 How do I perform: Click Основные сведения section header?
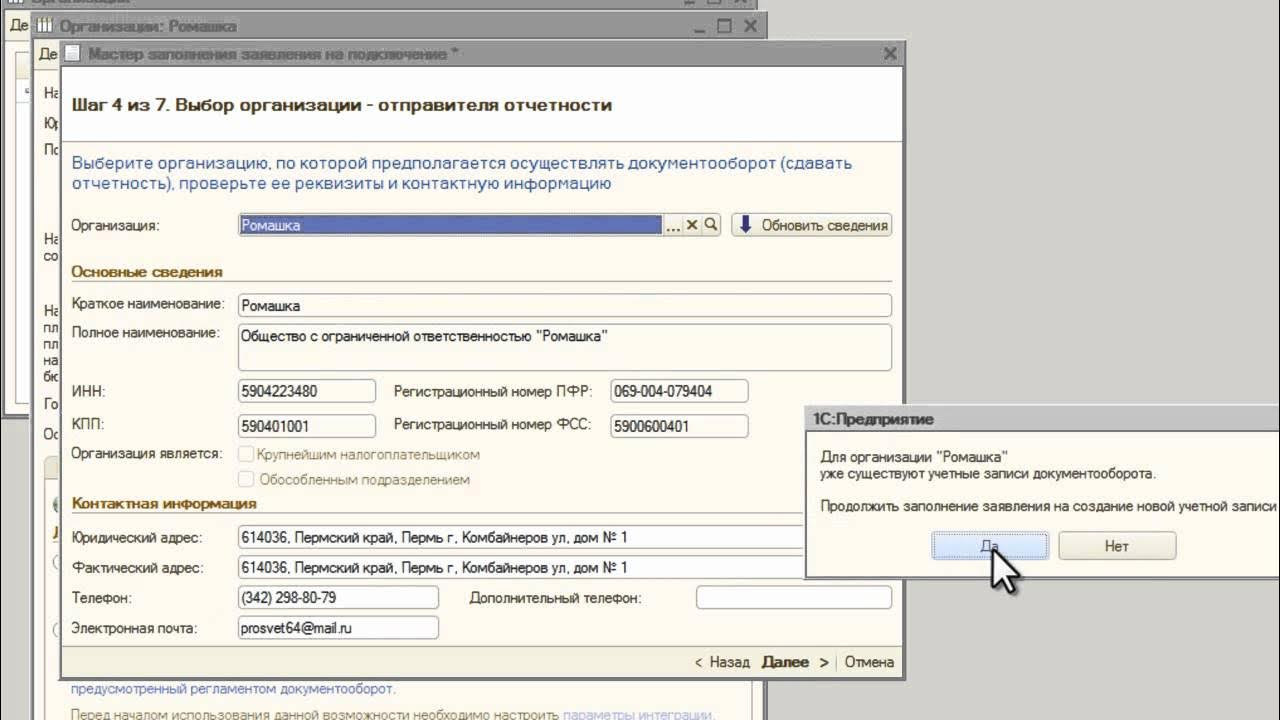[x=147, y=272]
